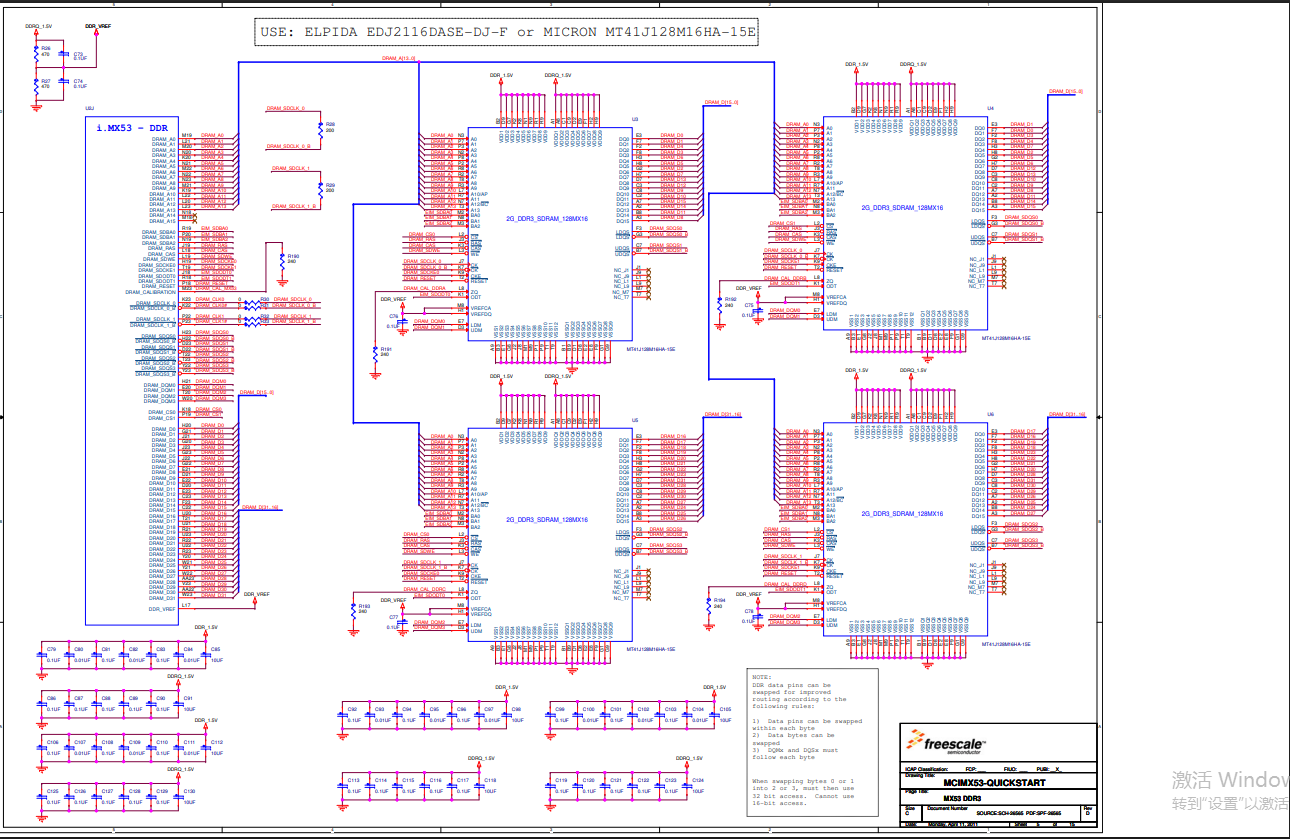This screenshot has width=1290, height=839.
Task: Click the U6 "2G_DDR3_SDRAM_128MX16" chip label
Action: [x=902, y=513]
